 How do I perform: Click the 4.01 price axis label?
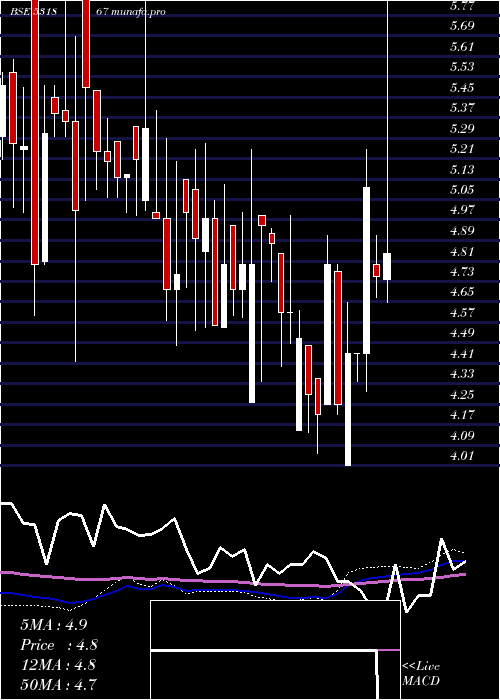click(x=462, y=456)
